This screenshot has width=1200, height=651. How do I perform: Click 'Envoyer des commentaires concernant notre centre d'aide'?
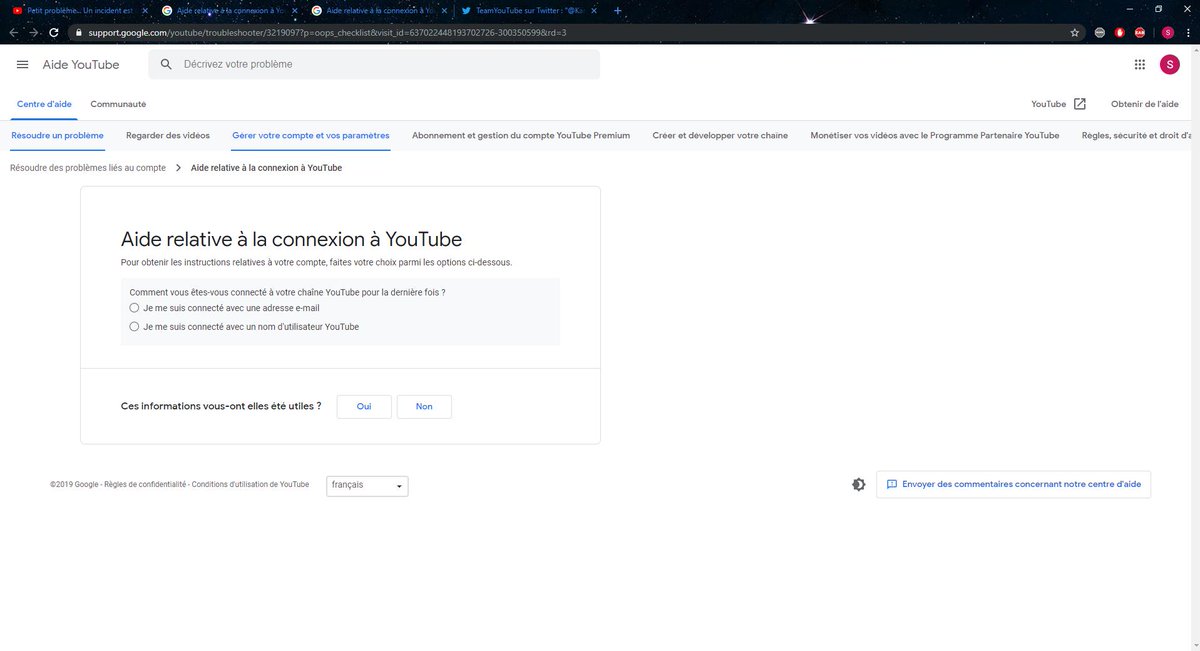pyautogui.click(x=1013, y=484)
